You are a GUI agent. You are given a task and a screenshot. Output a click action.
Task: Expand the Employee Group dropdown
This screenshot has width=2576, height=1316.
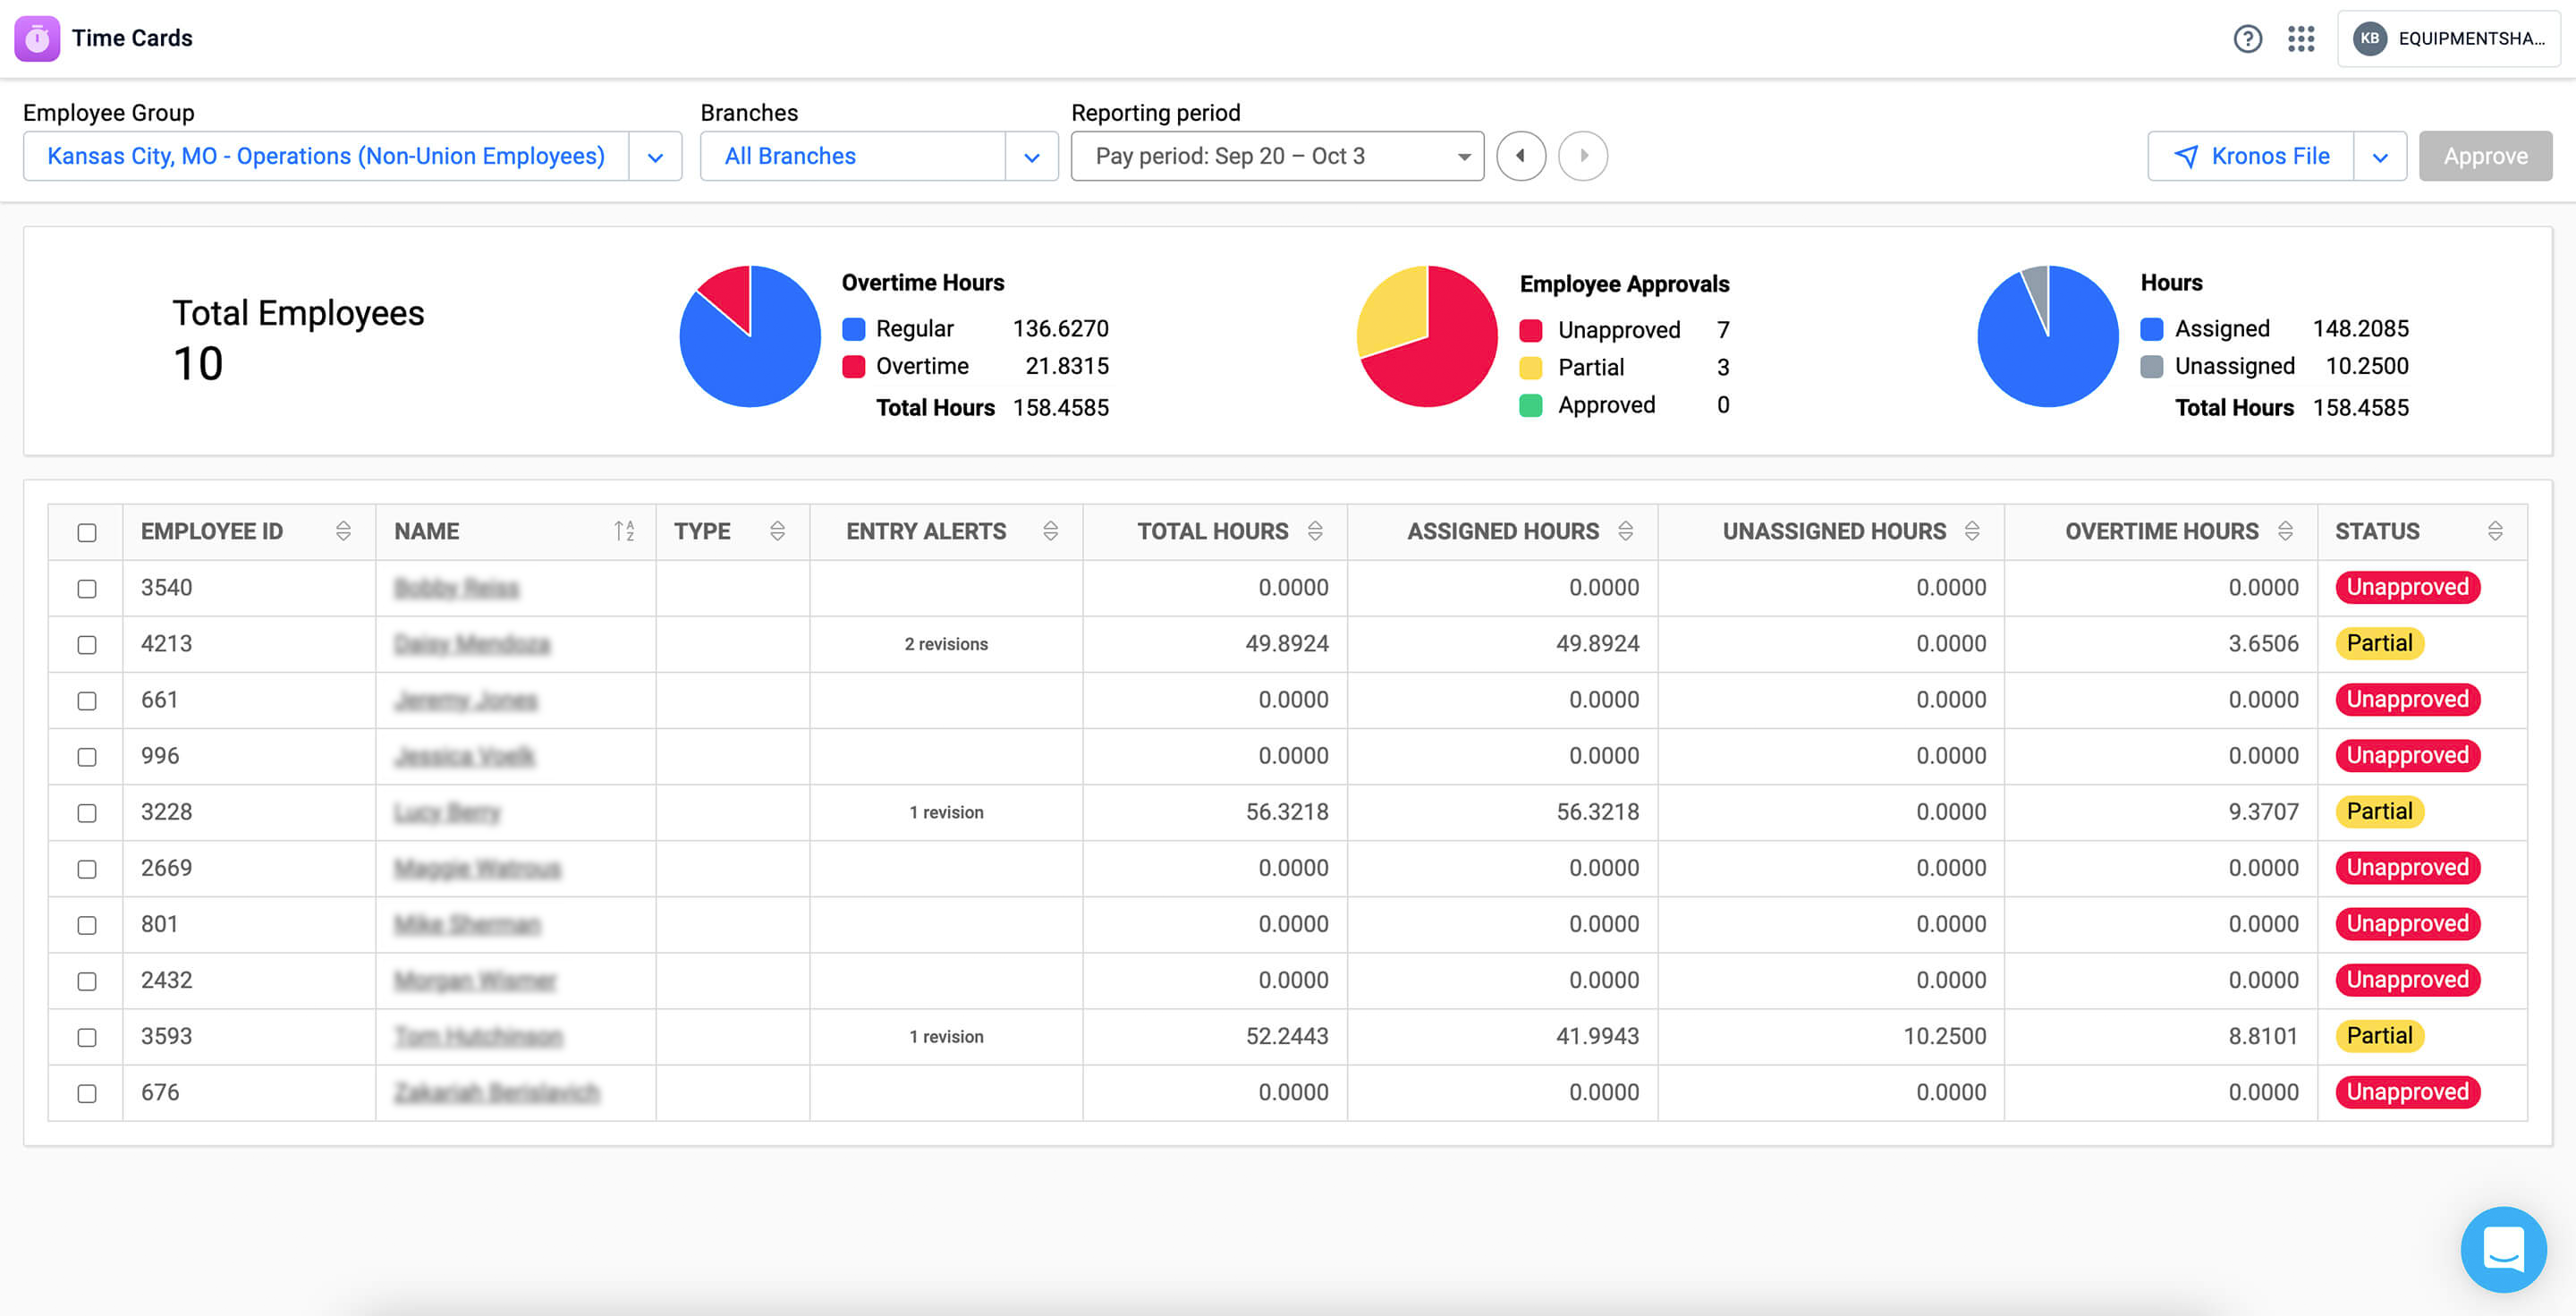click(x=655, y=157)
